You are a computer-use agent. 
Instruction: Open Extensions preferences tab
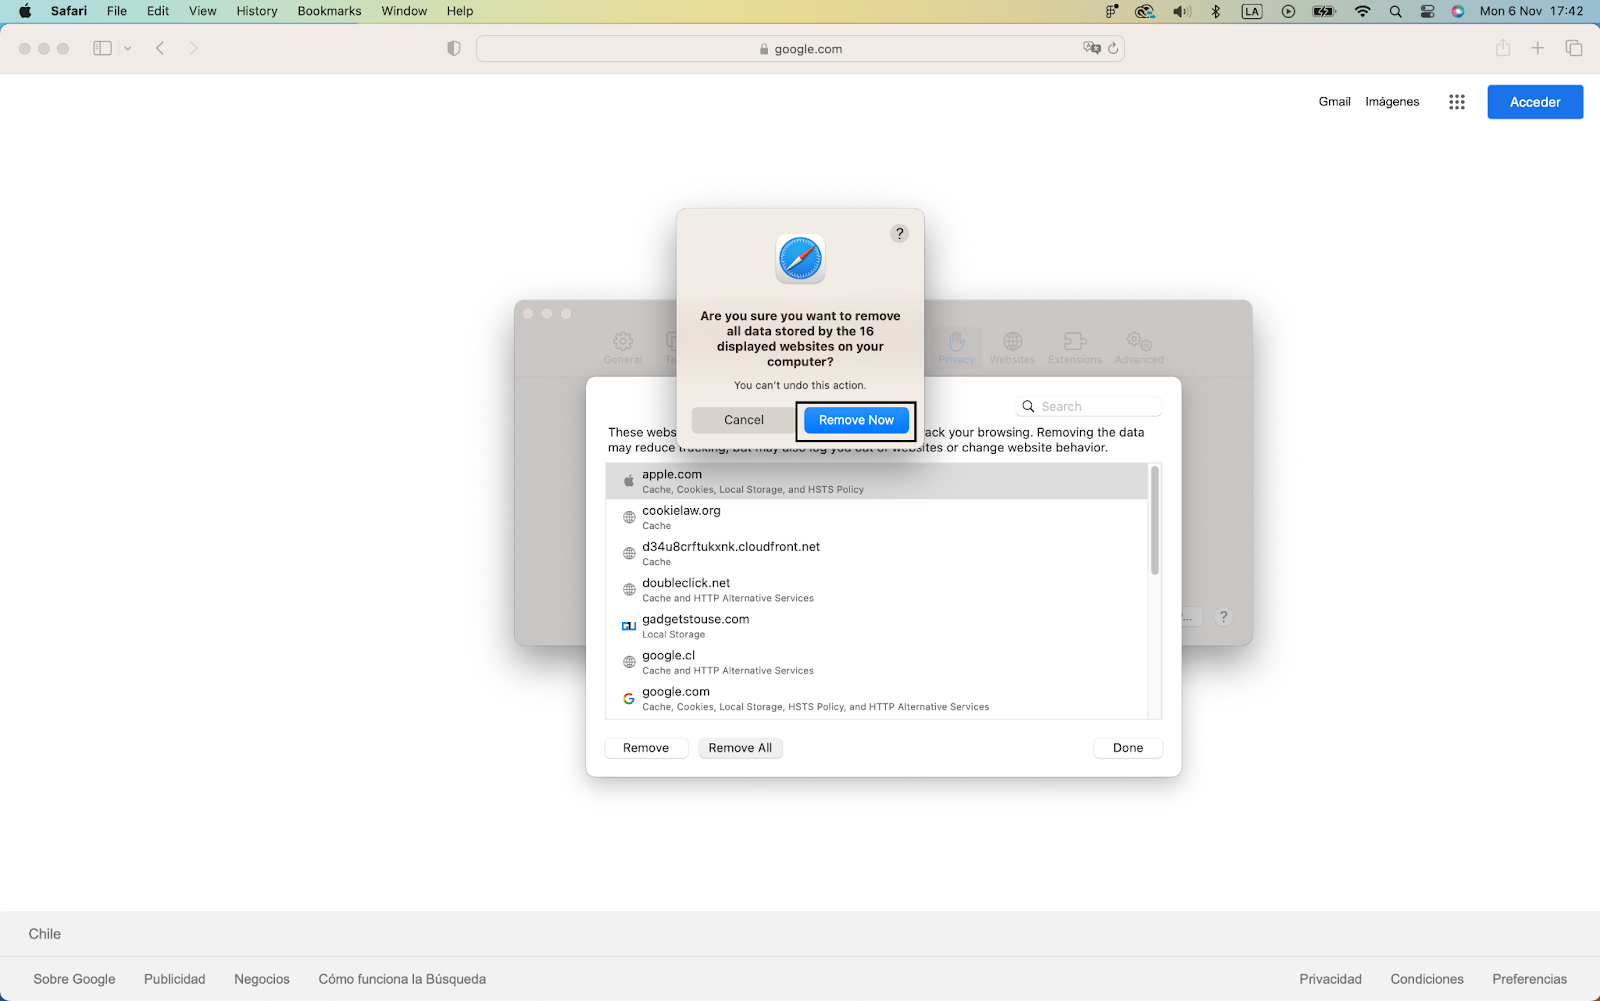[x=1075, y=348]
